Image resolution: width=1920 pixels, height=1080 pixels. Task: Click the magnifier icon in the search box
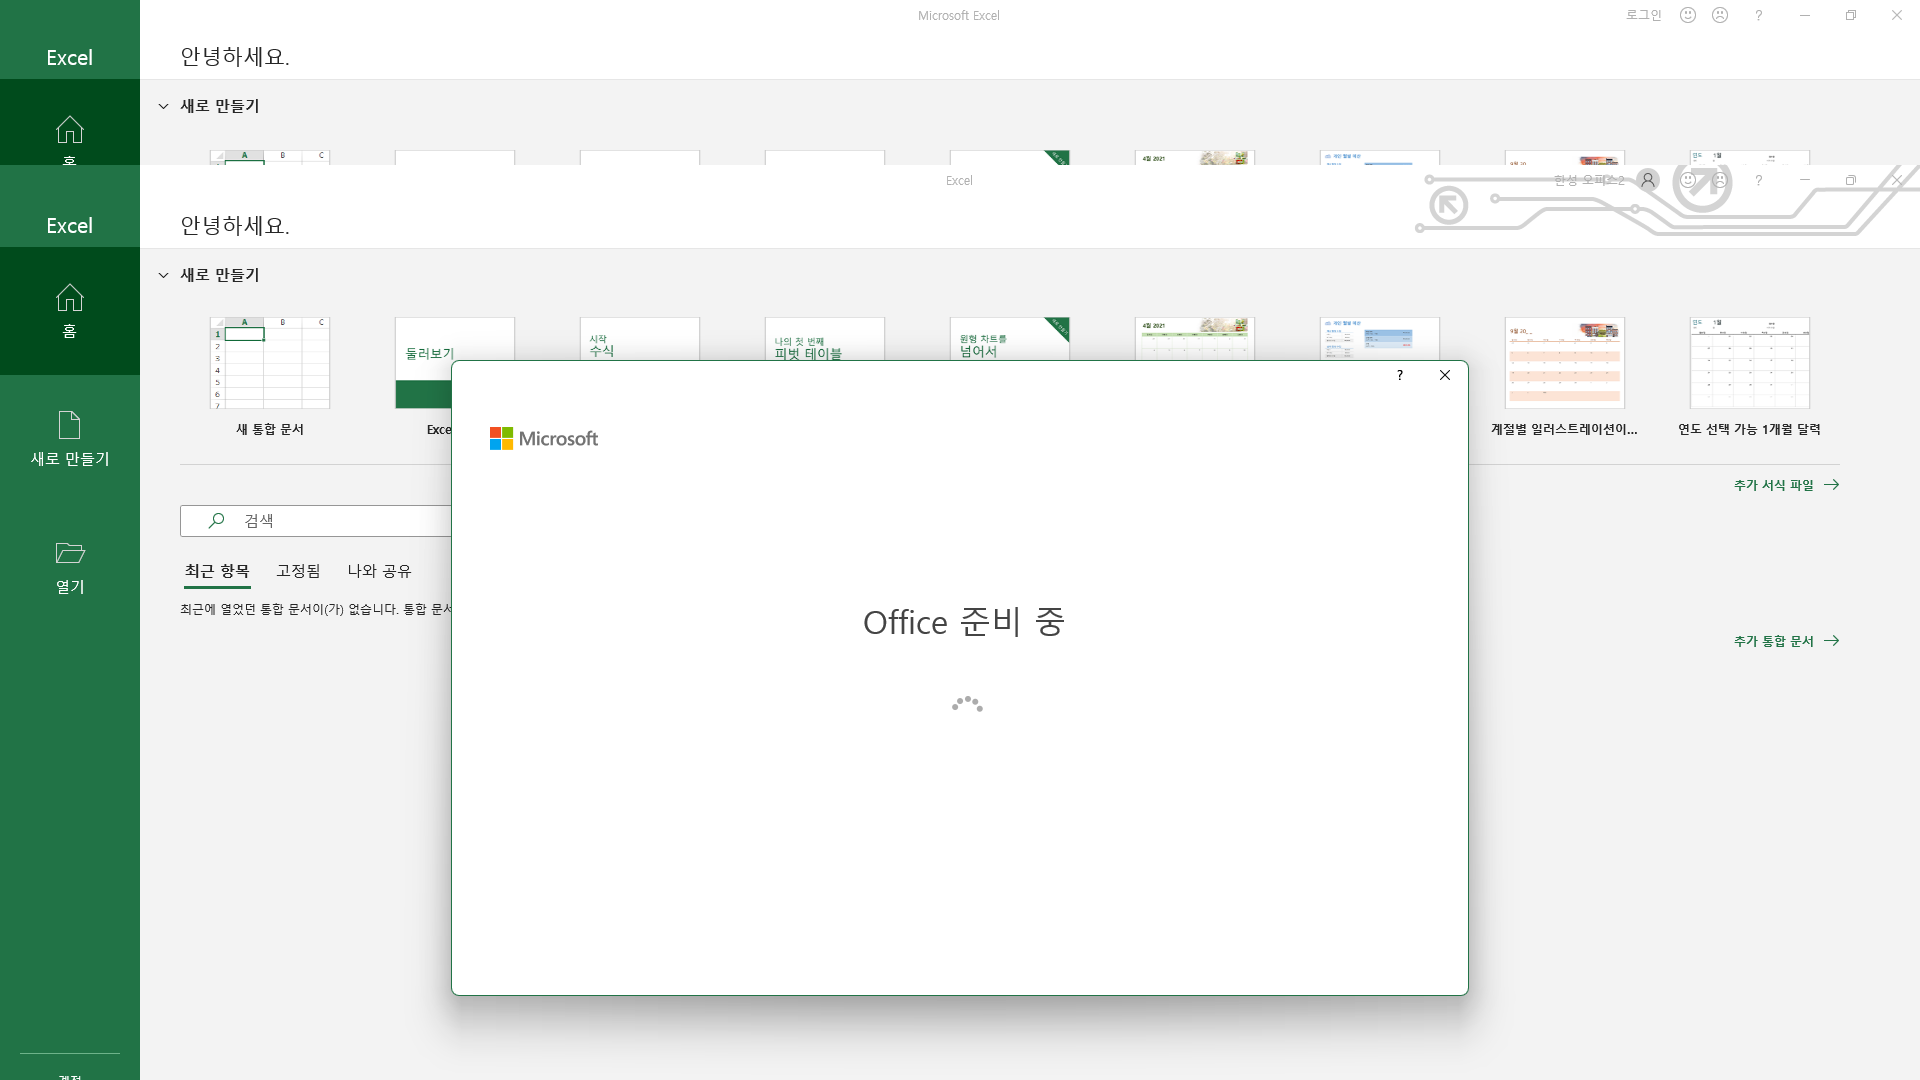tap(216, 521)
